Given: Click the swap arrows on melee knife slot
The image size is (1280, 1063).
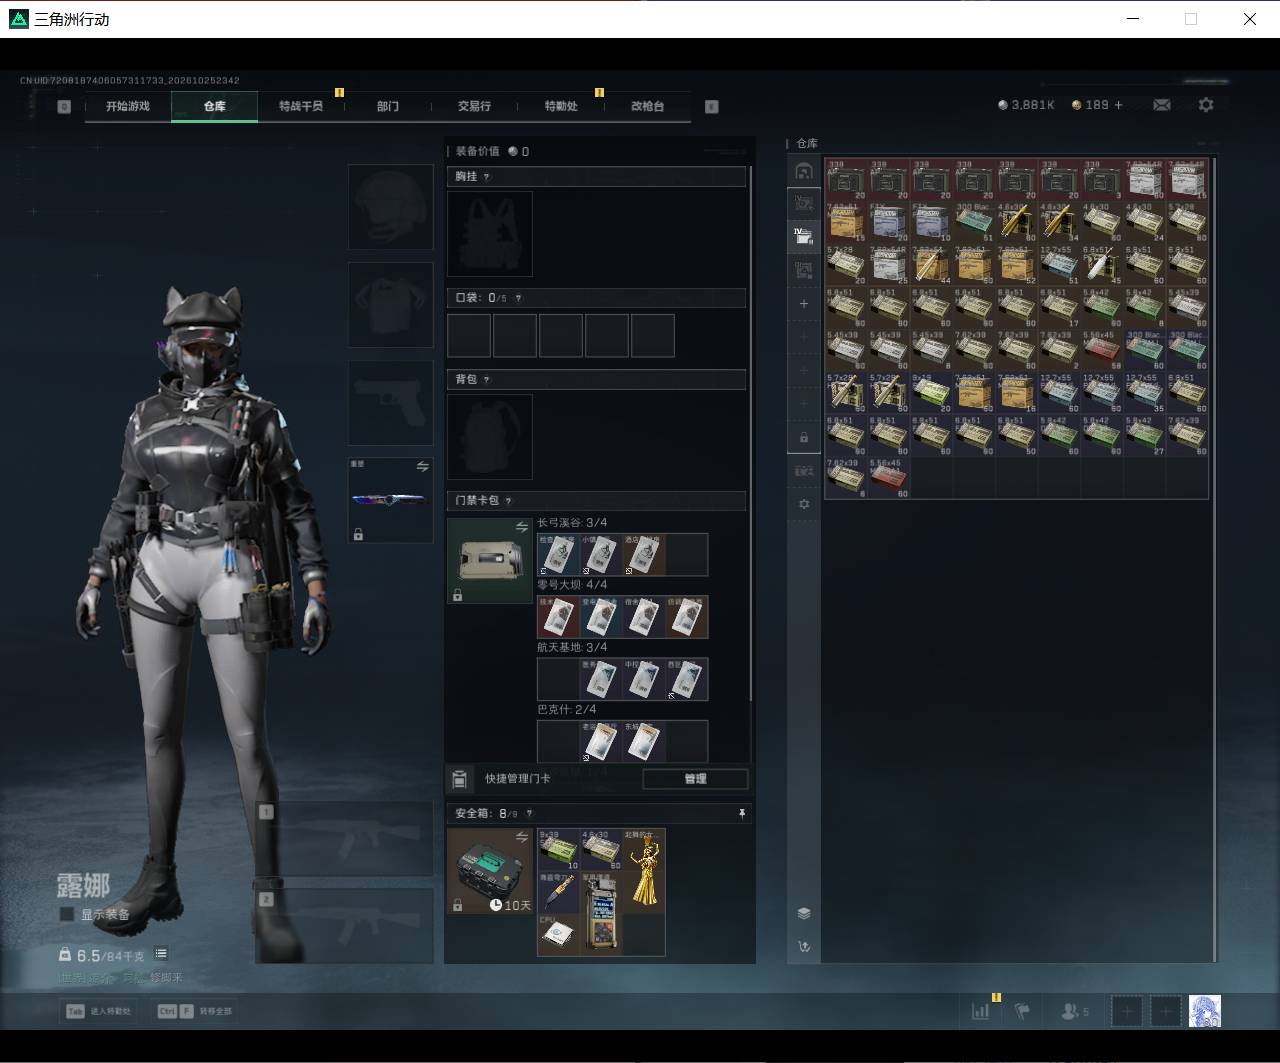Looking at the screenshot, I should click(422, 467).
